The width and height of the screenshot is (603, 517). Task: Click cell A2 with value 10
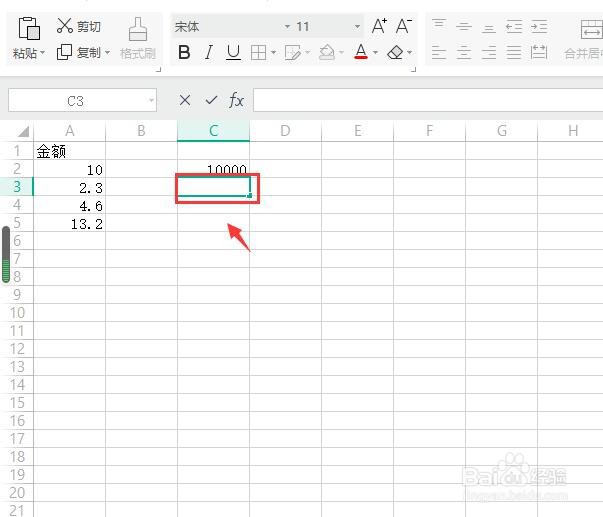(x=70, y=169)
